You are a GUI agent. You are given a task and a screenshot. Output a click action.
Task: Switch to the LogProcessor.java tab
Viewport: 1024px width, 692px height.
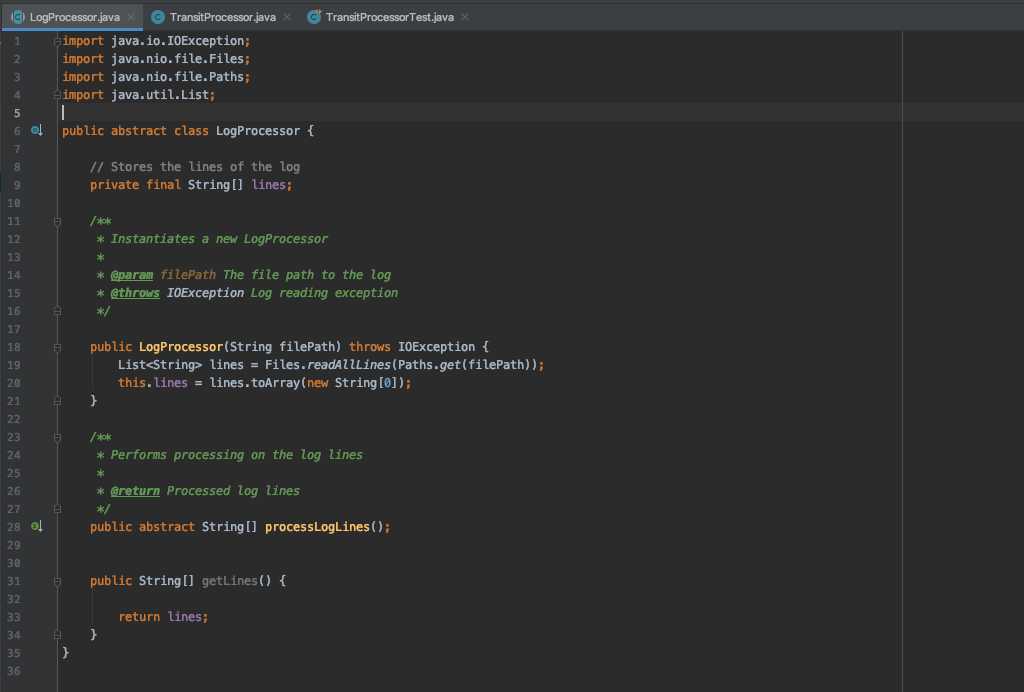click(x=74, y=17)
